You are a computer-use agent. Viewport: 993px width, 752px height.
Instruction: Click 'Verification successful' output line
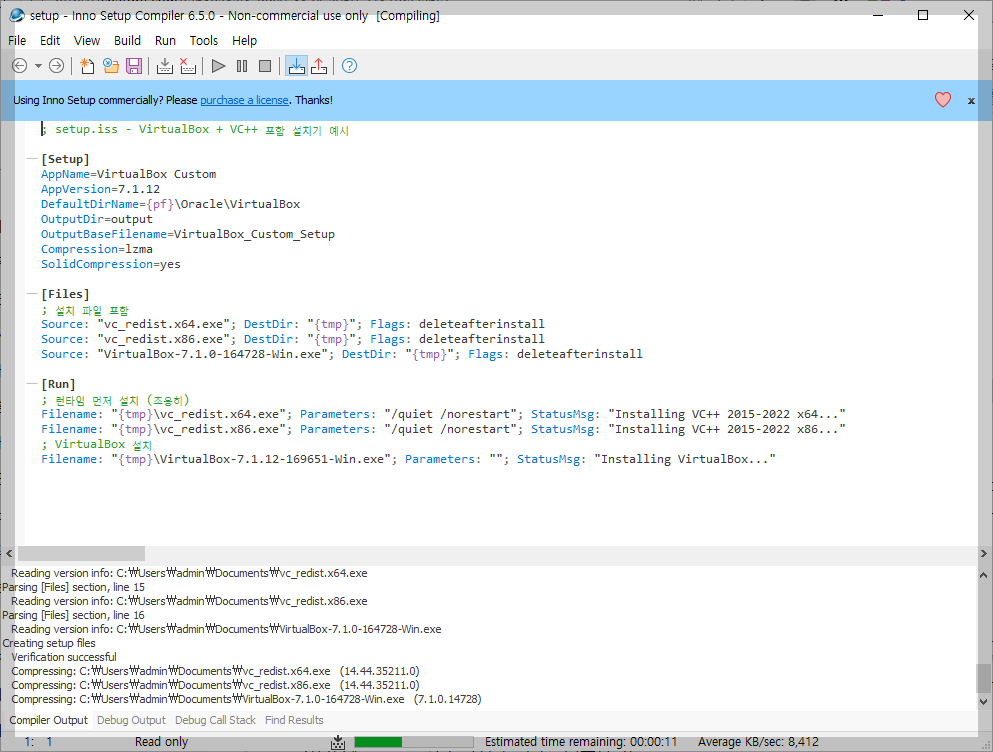(x=64, y=657)
